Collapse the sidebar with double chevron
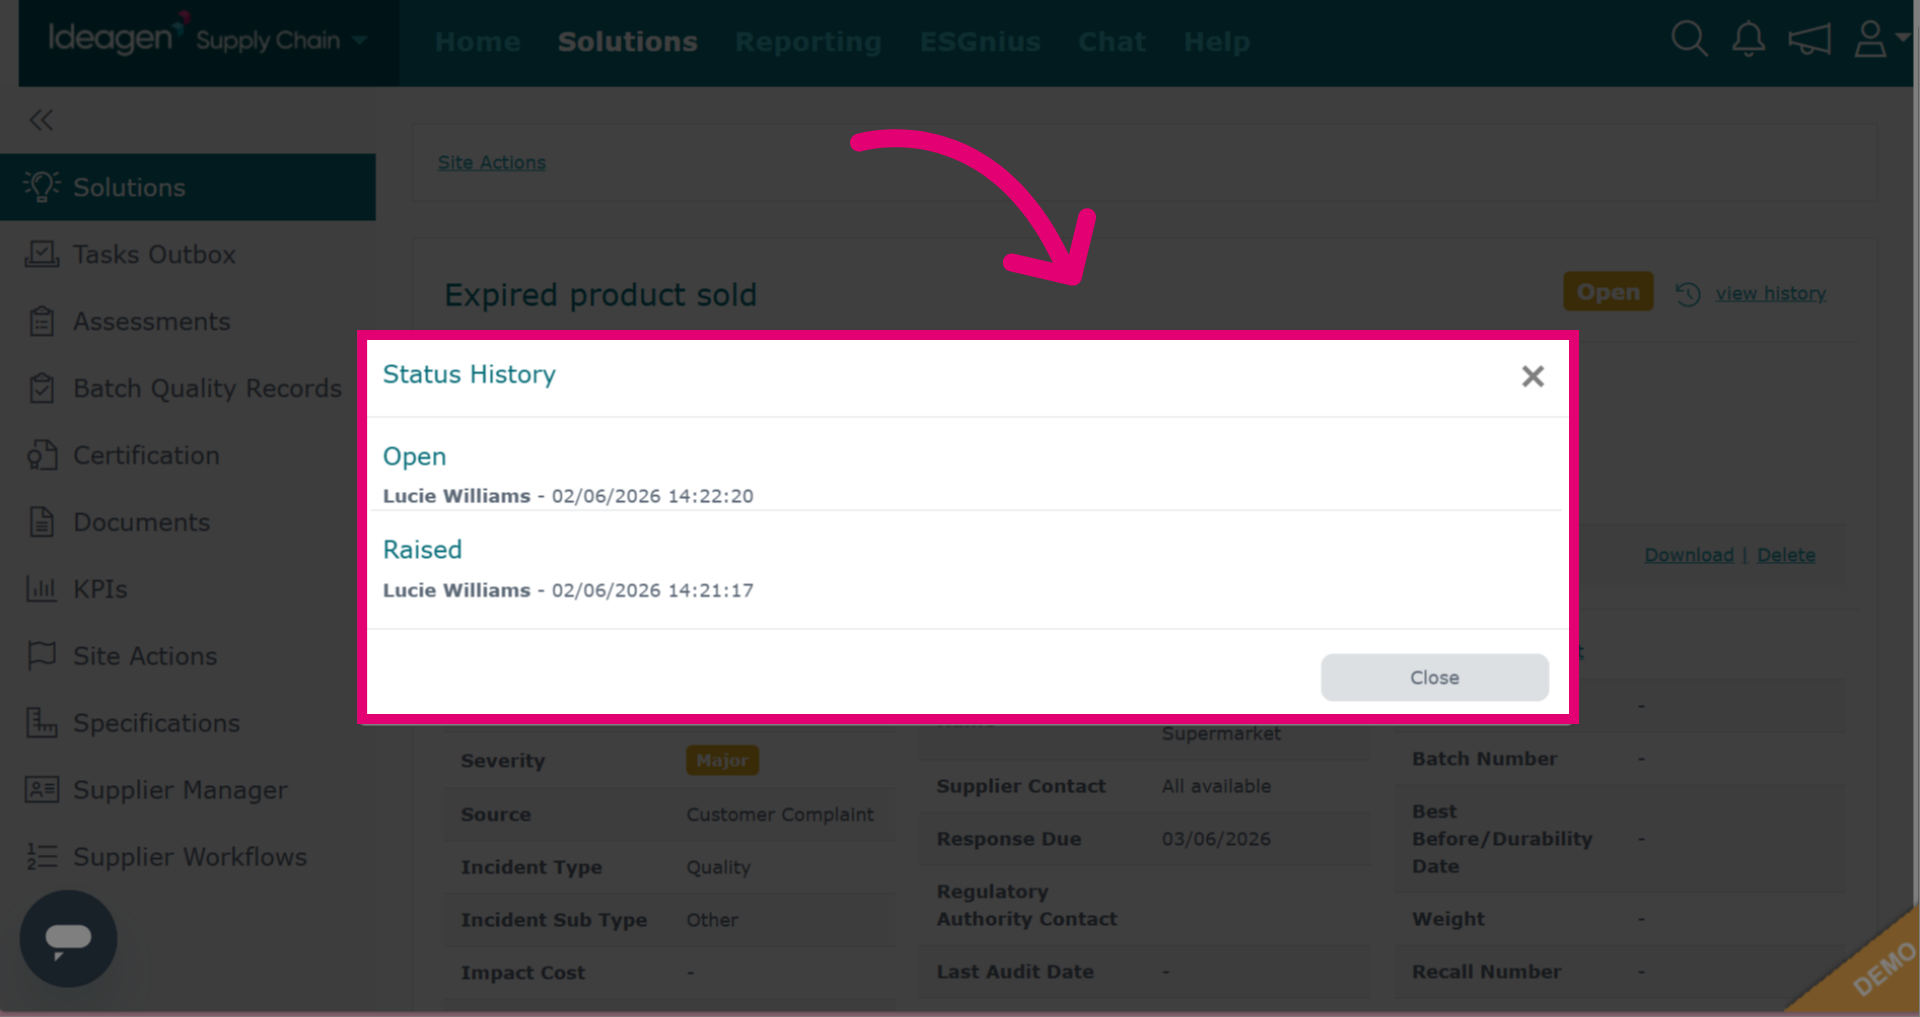Image resolution: width=1920 pixels, height=1017 pixels. [41, 120]
